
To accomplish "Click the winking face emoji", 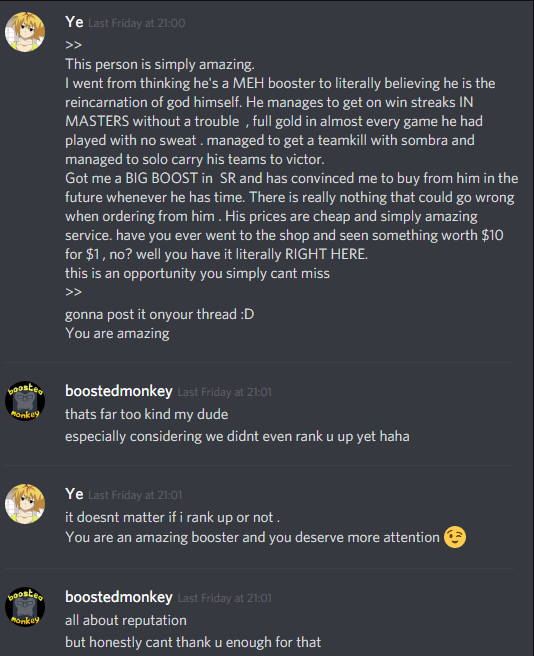I will point(455,537).
